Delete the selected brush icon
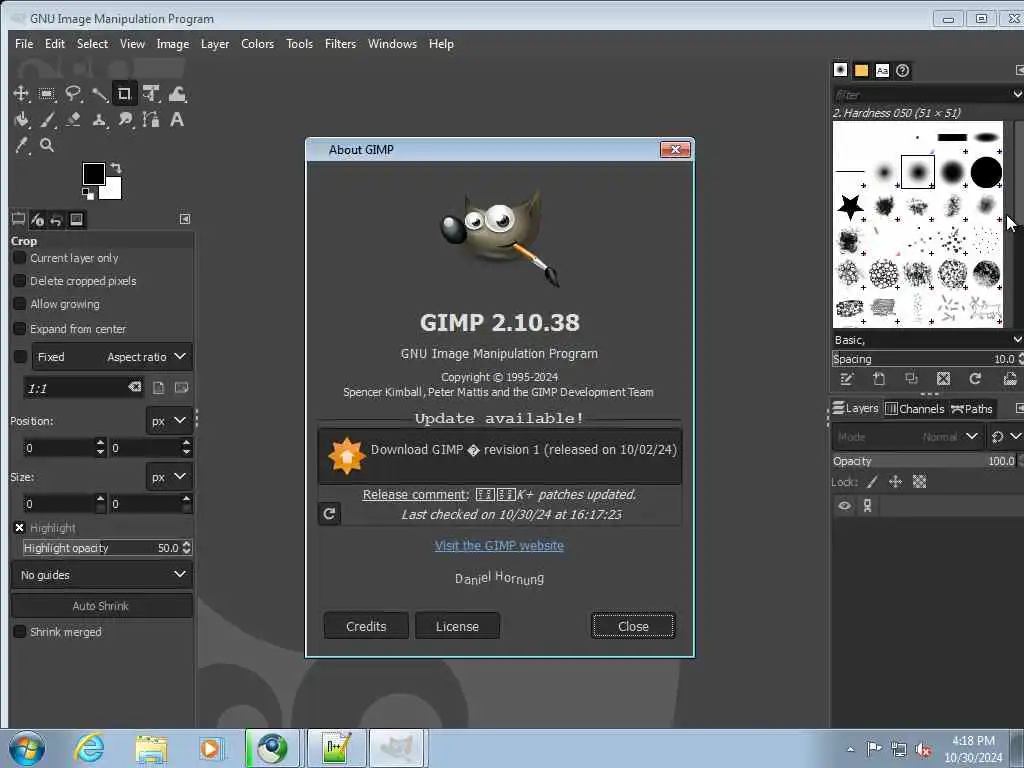Image resolution: width=1024 pixels, height=768 pixels. pos(943,379)
